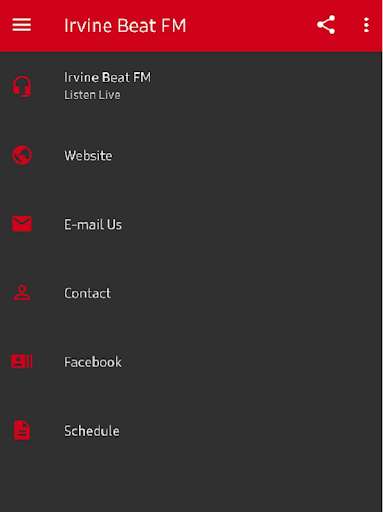Choose E-mail Us menu item
Screen dimensions: 383x512
[191, 224]
